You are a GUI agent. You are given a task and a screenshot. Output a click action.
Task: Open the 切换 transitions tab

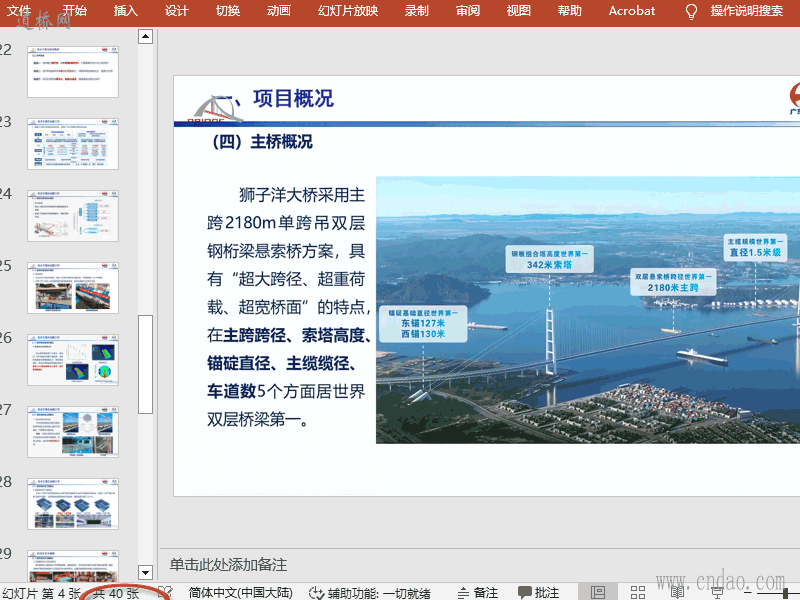pyautogui.click(x=228, y=11)
